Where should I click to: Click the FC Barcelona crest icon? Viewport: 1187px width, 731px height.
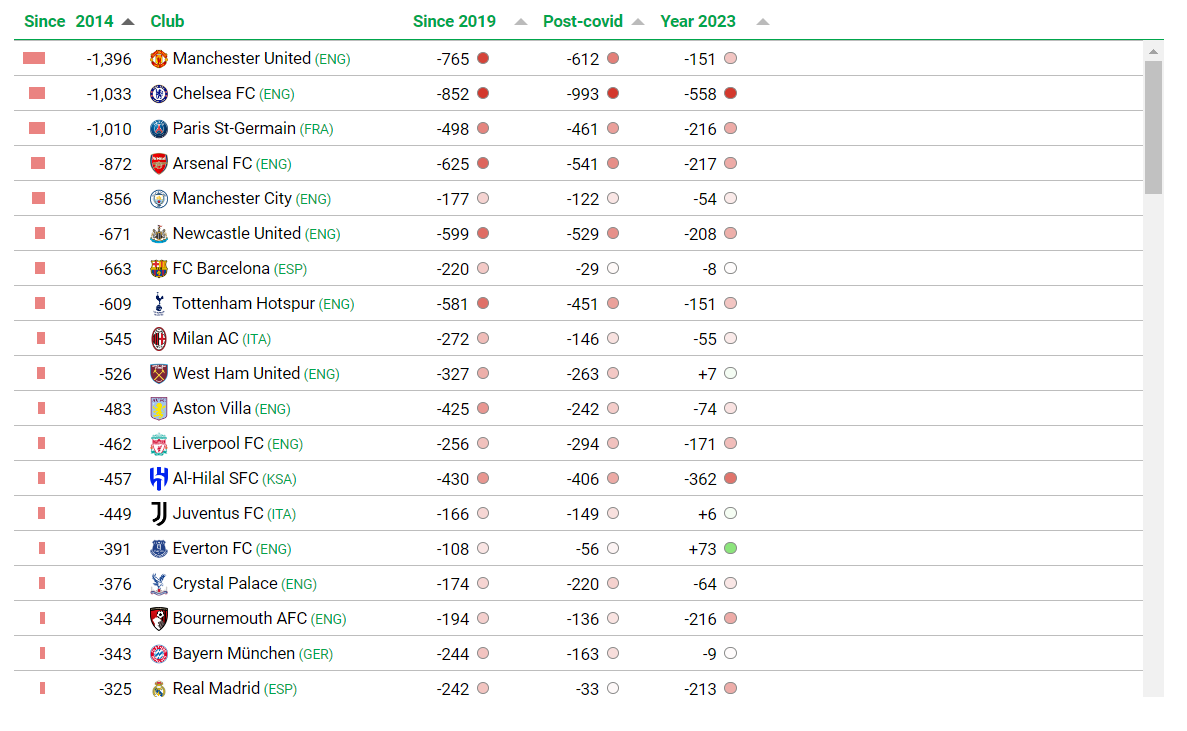[158, 269]
